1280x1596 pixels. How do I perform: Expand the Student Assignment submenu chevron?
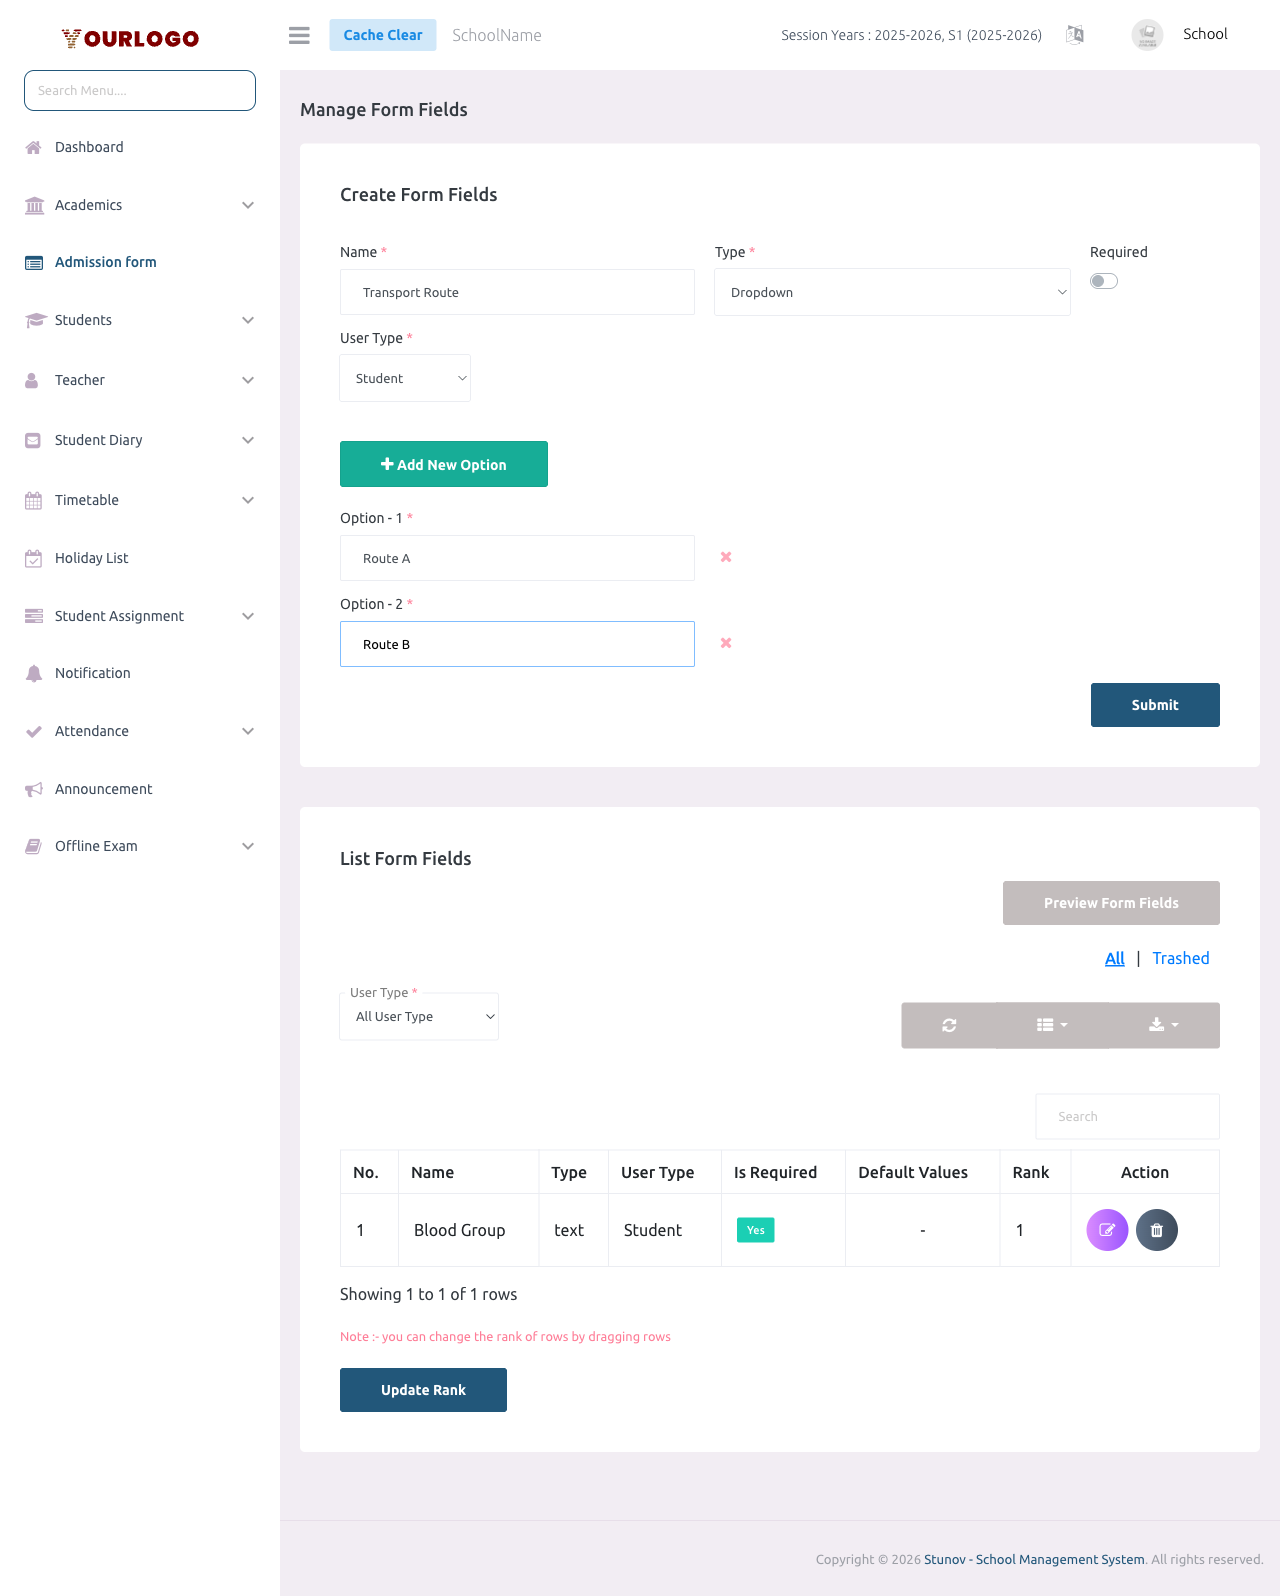[248, 616]
